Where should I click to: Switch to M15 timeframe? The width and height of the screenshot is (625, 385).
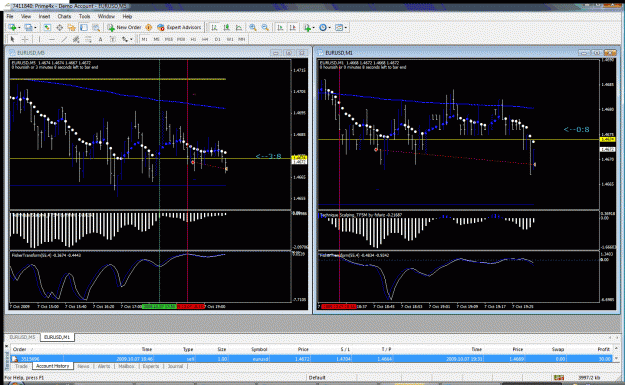coord(169,39)
